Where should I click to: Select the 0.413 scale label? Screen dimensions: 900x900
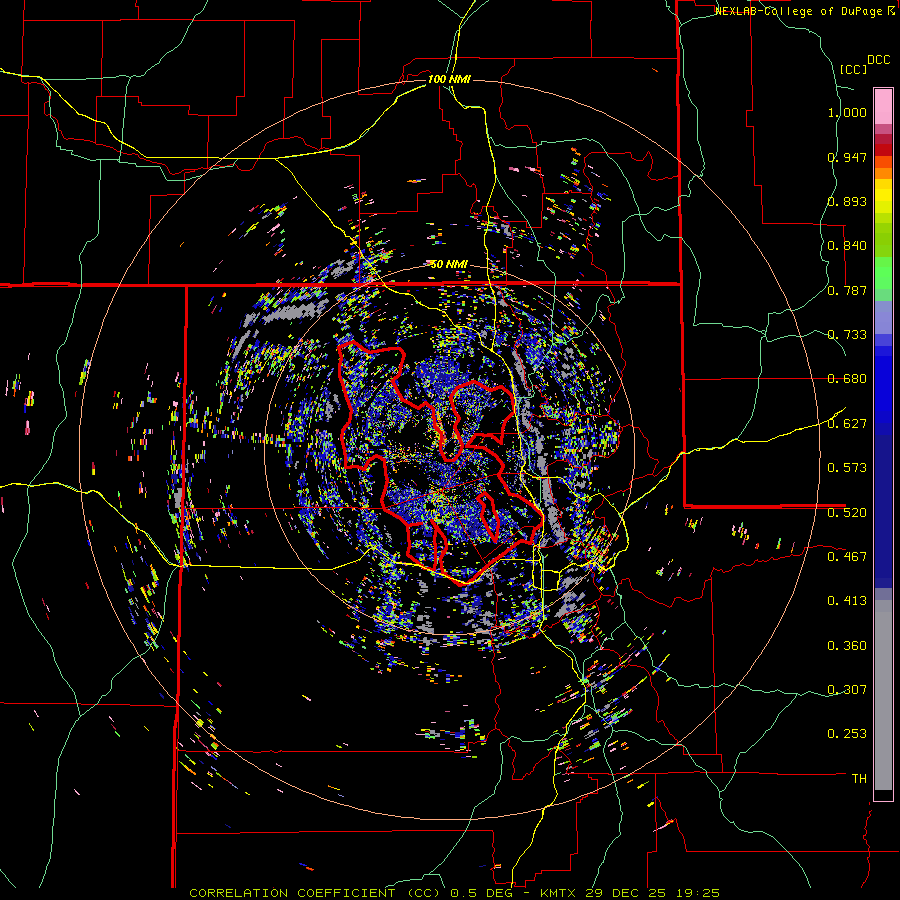pyautogui.click(x=847, y=601)
